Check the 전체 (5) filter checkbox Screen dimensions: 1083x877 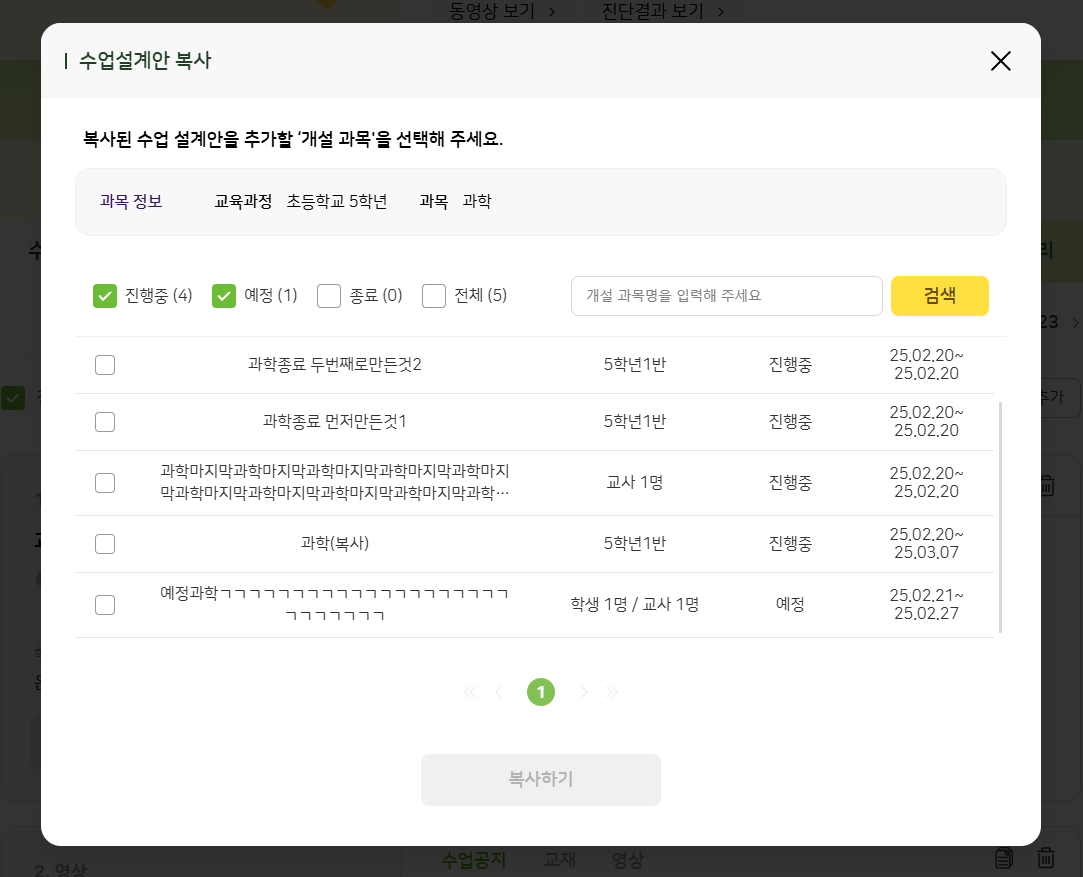tap(434, 296)
